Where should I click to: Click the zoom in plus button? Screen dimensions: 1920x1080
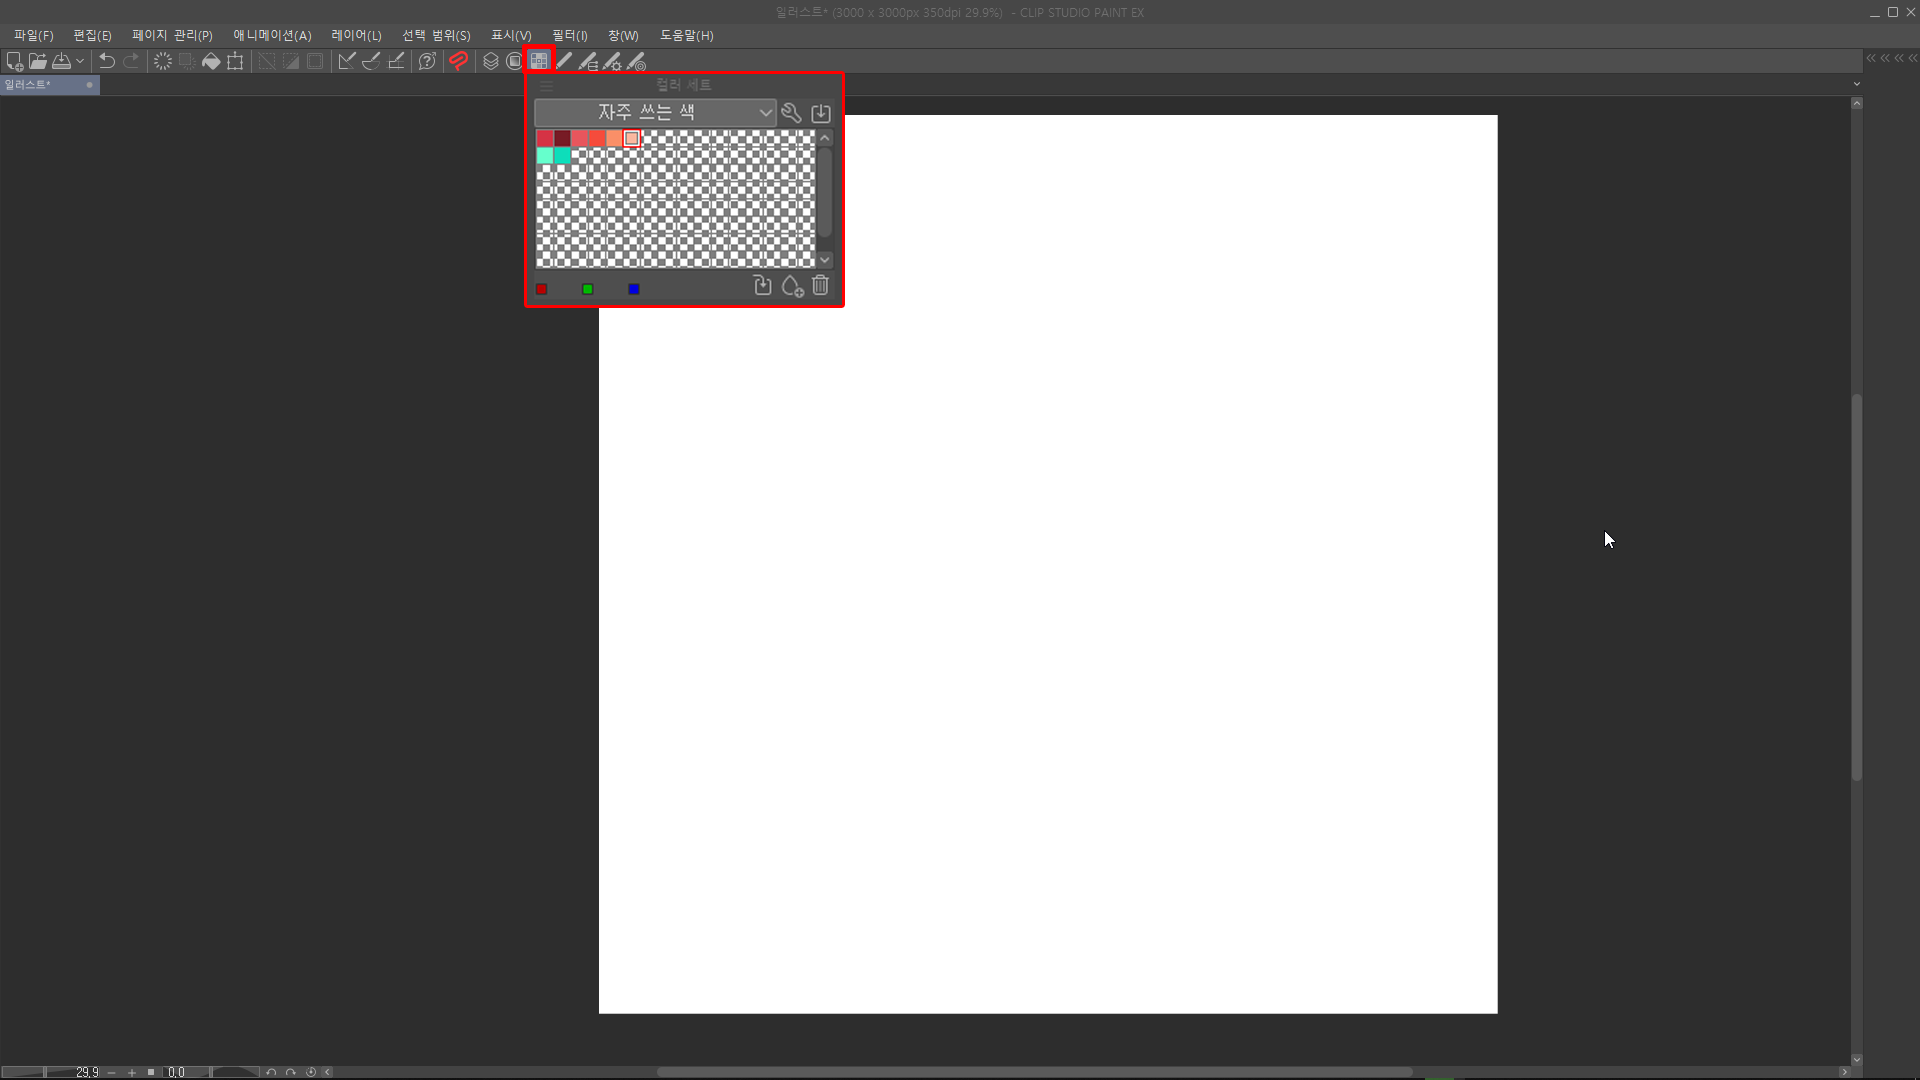point(131,1072)
